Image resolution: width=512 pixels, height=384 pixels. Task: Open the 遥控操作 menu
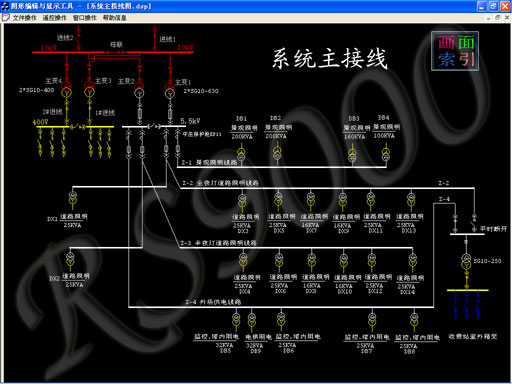pyautogui.click(x=54, y=18)
